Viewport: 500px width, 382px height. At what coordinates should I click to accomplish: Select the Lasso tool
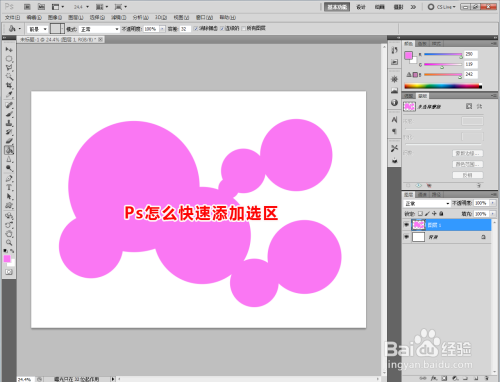click(x=9, y=68)
